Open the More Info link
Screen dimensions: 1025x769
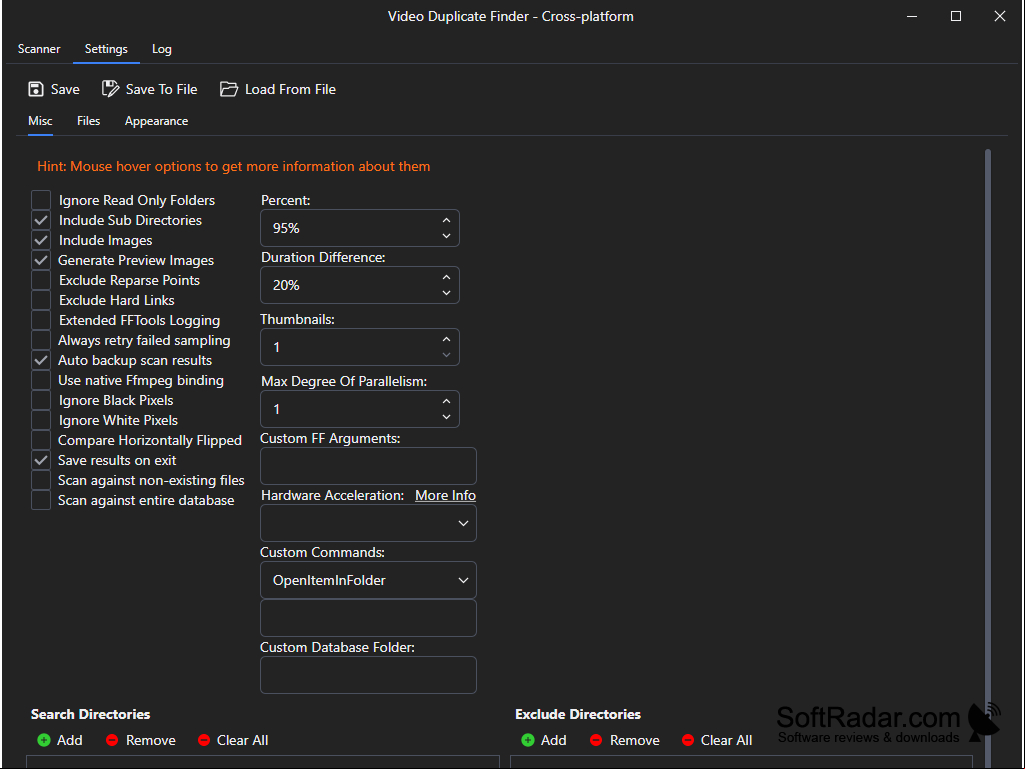pos(445,496)
